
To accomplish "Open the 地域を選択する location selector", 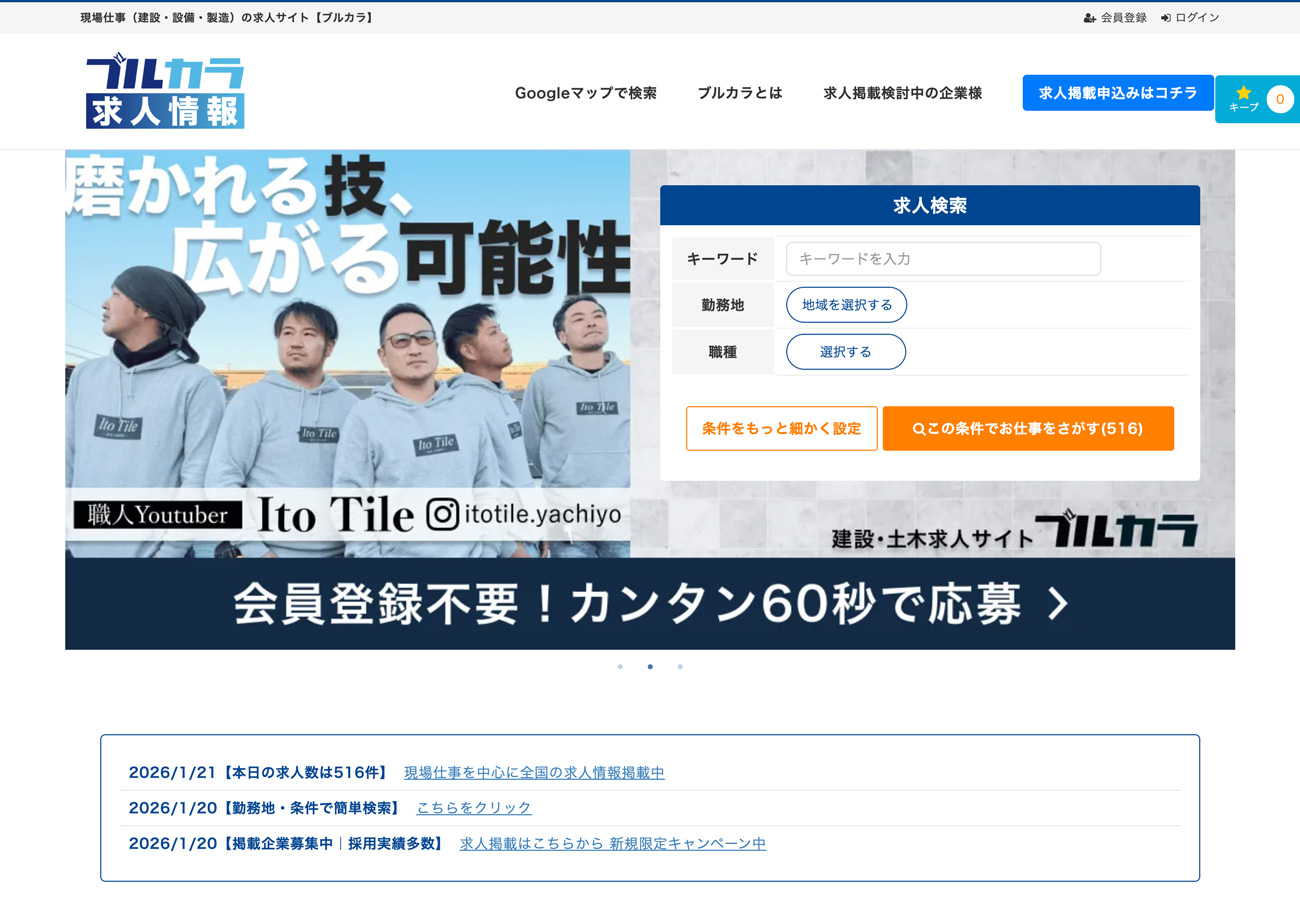I will [846, 305].
